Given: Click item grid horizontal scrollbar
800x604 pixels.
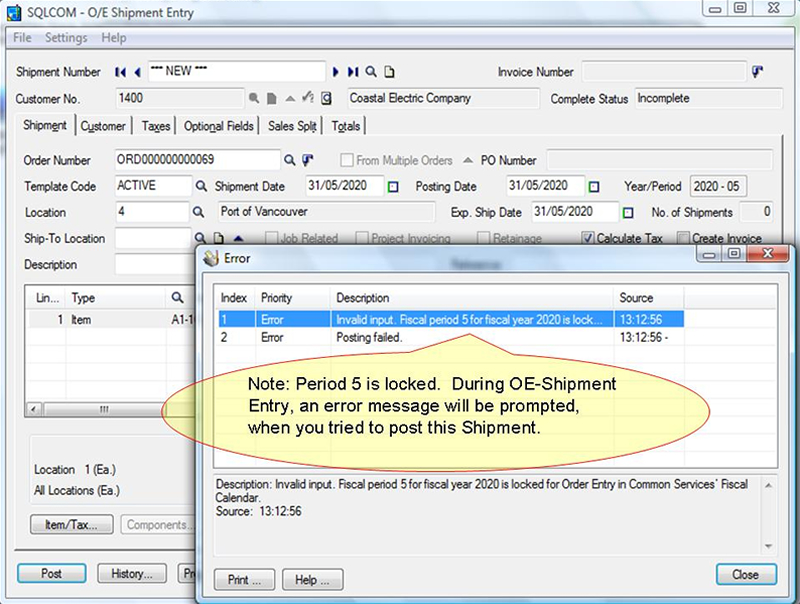Looking at the screenshot, I should click(x=104, y=410).
